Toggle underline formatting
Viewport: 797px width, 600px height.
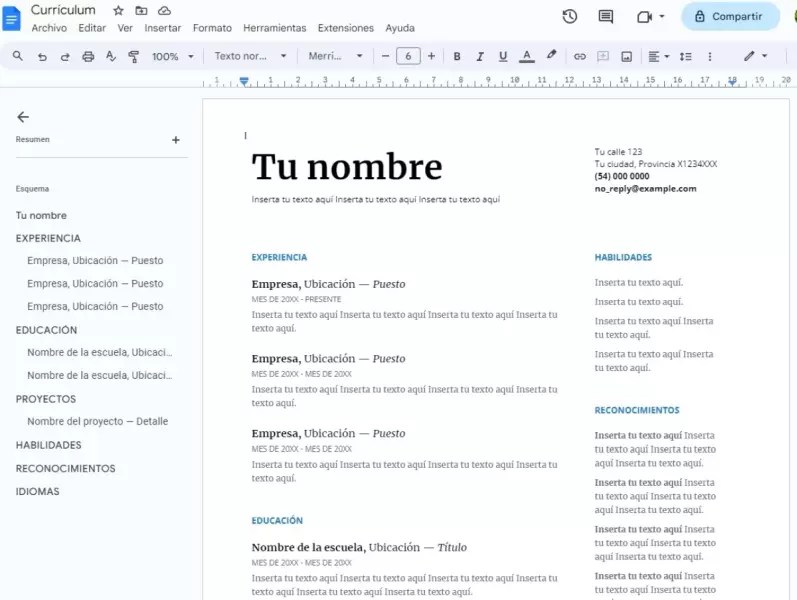tap(503, 56)
